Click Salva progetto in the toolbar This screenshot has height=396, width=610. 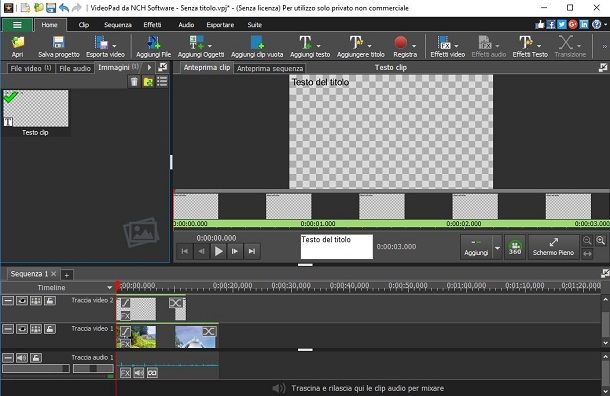pyautogui.click(x=58, y=47)
